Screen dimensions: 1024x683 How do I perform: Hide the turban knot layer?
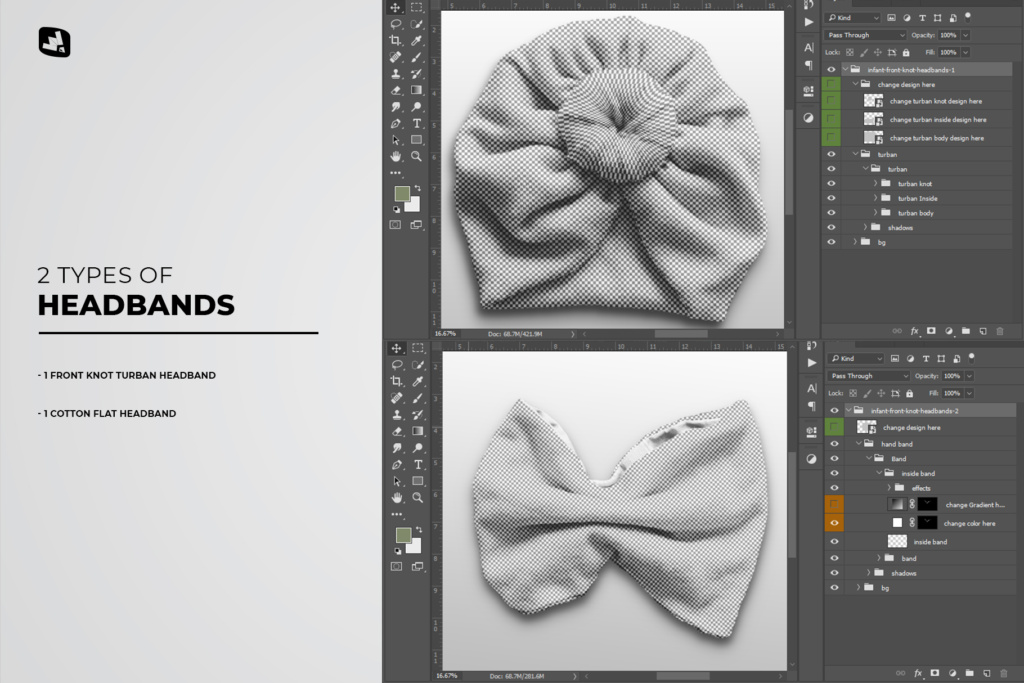[831, 183]
